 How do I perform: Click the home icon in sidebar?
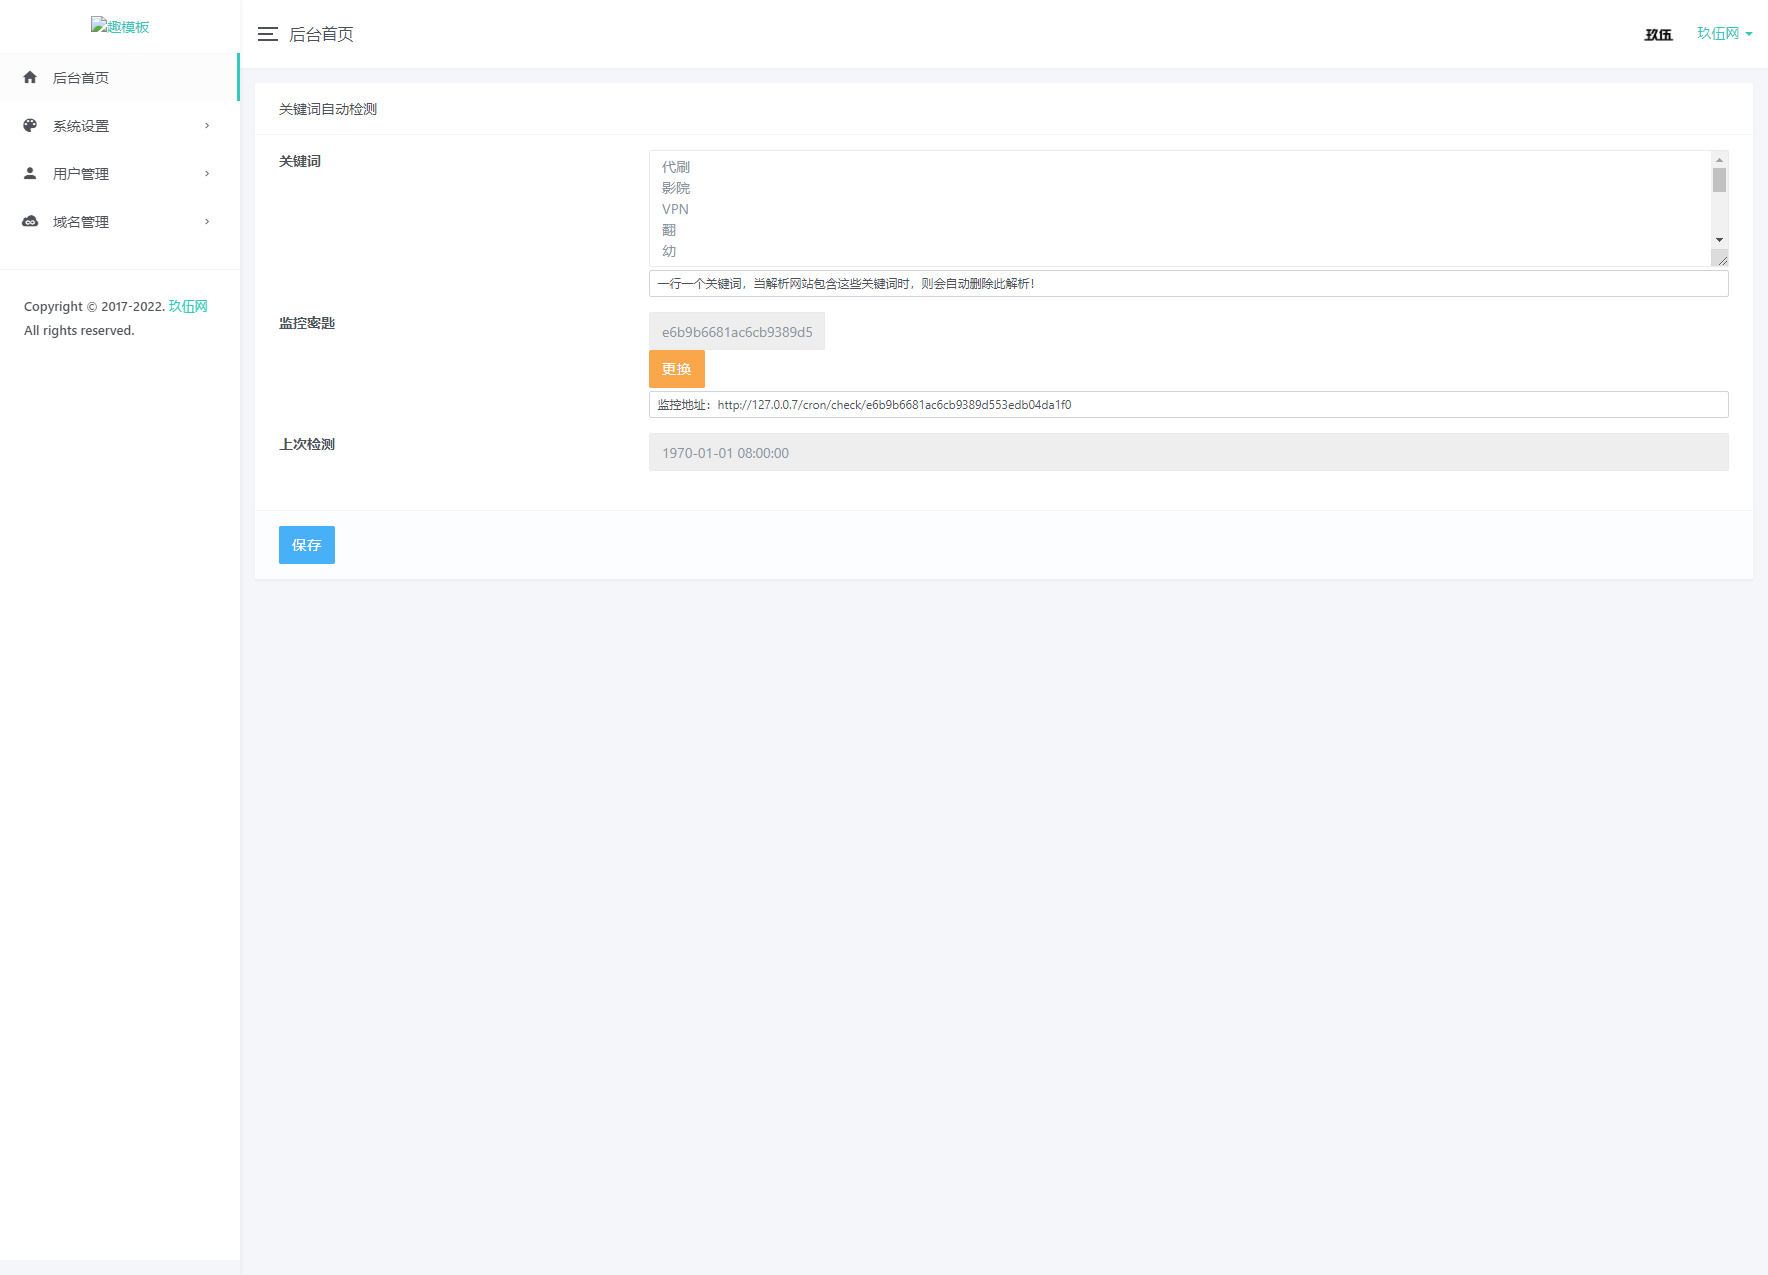click(x=30, y=77)
